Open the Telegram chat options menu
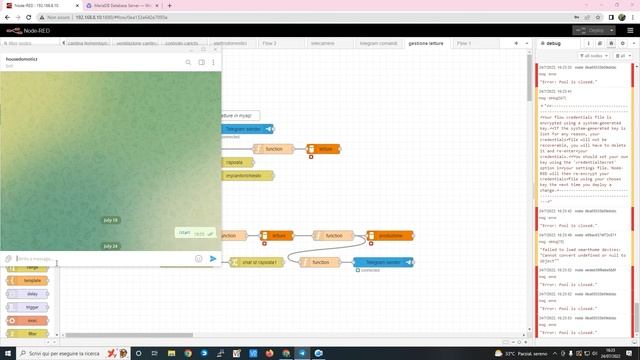The image size is (640, 360). (213, 62)
